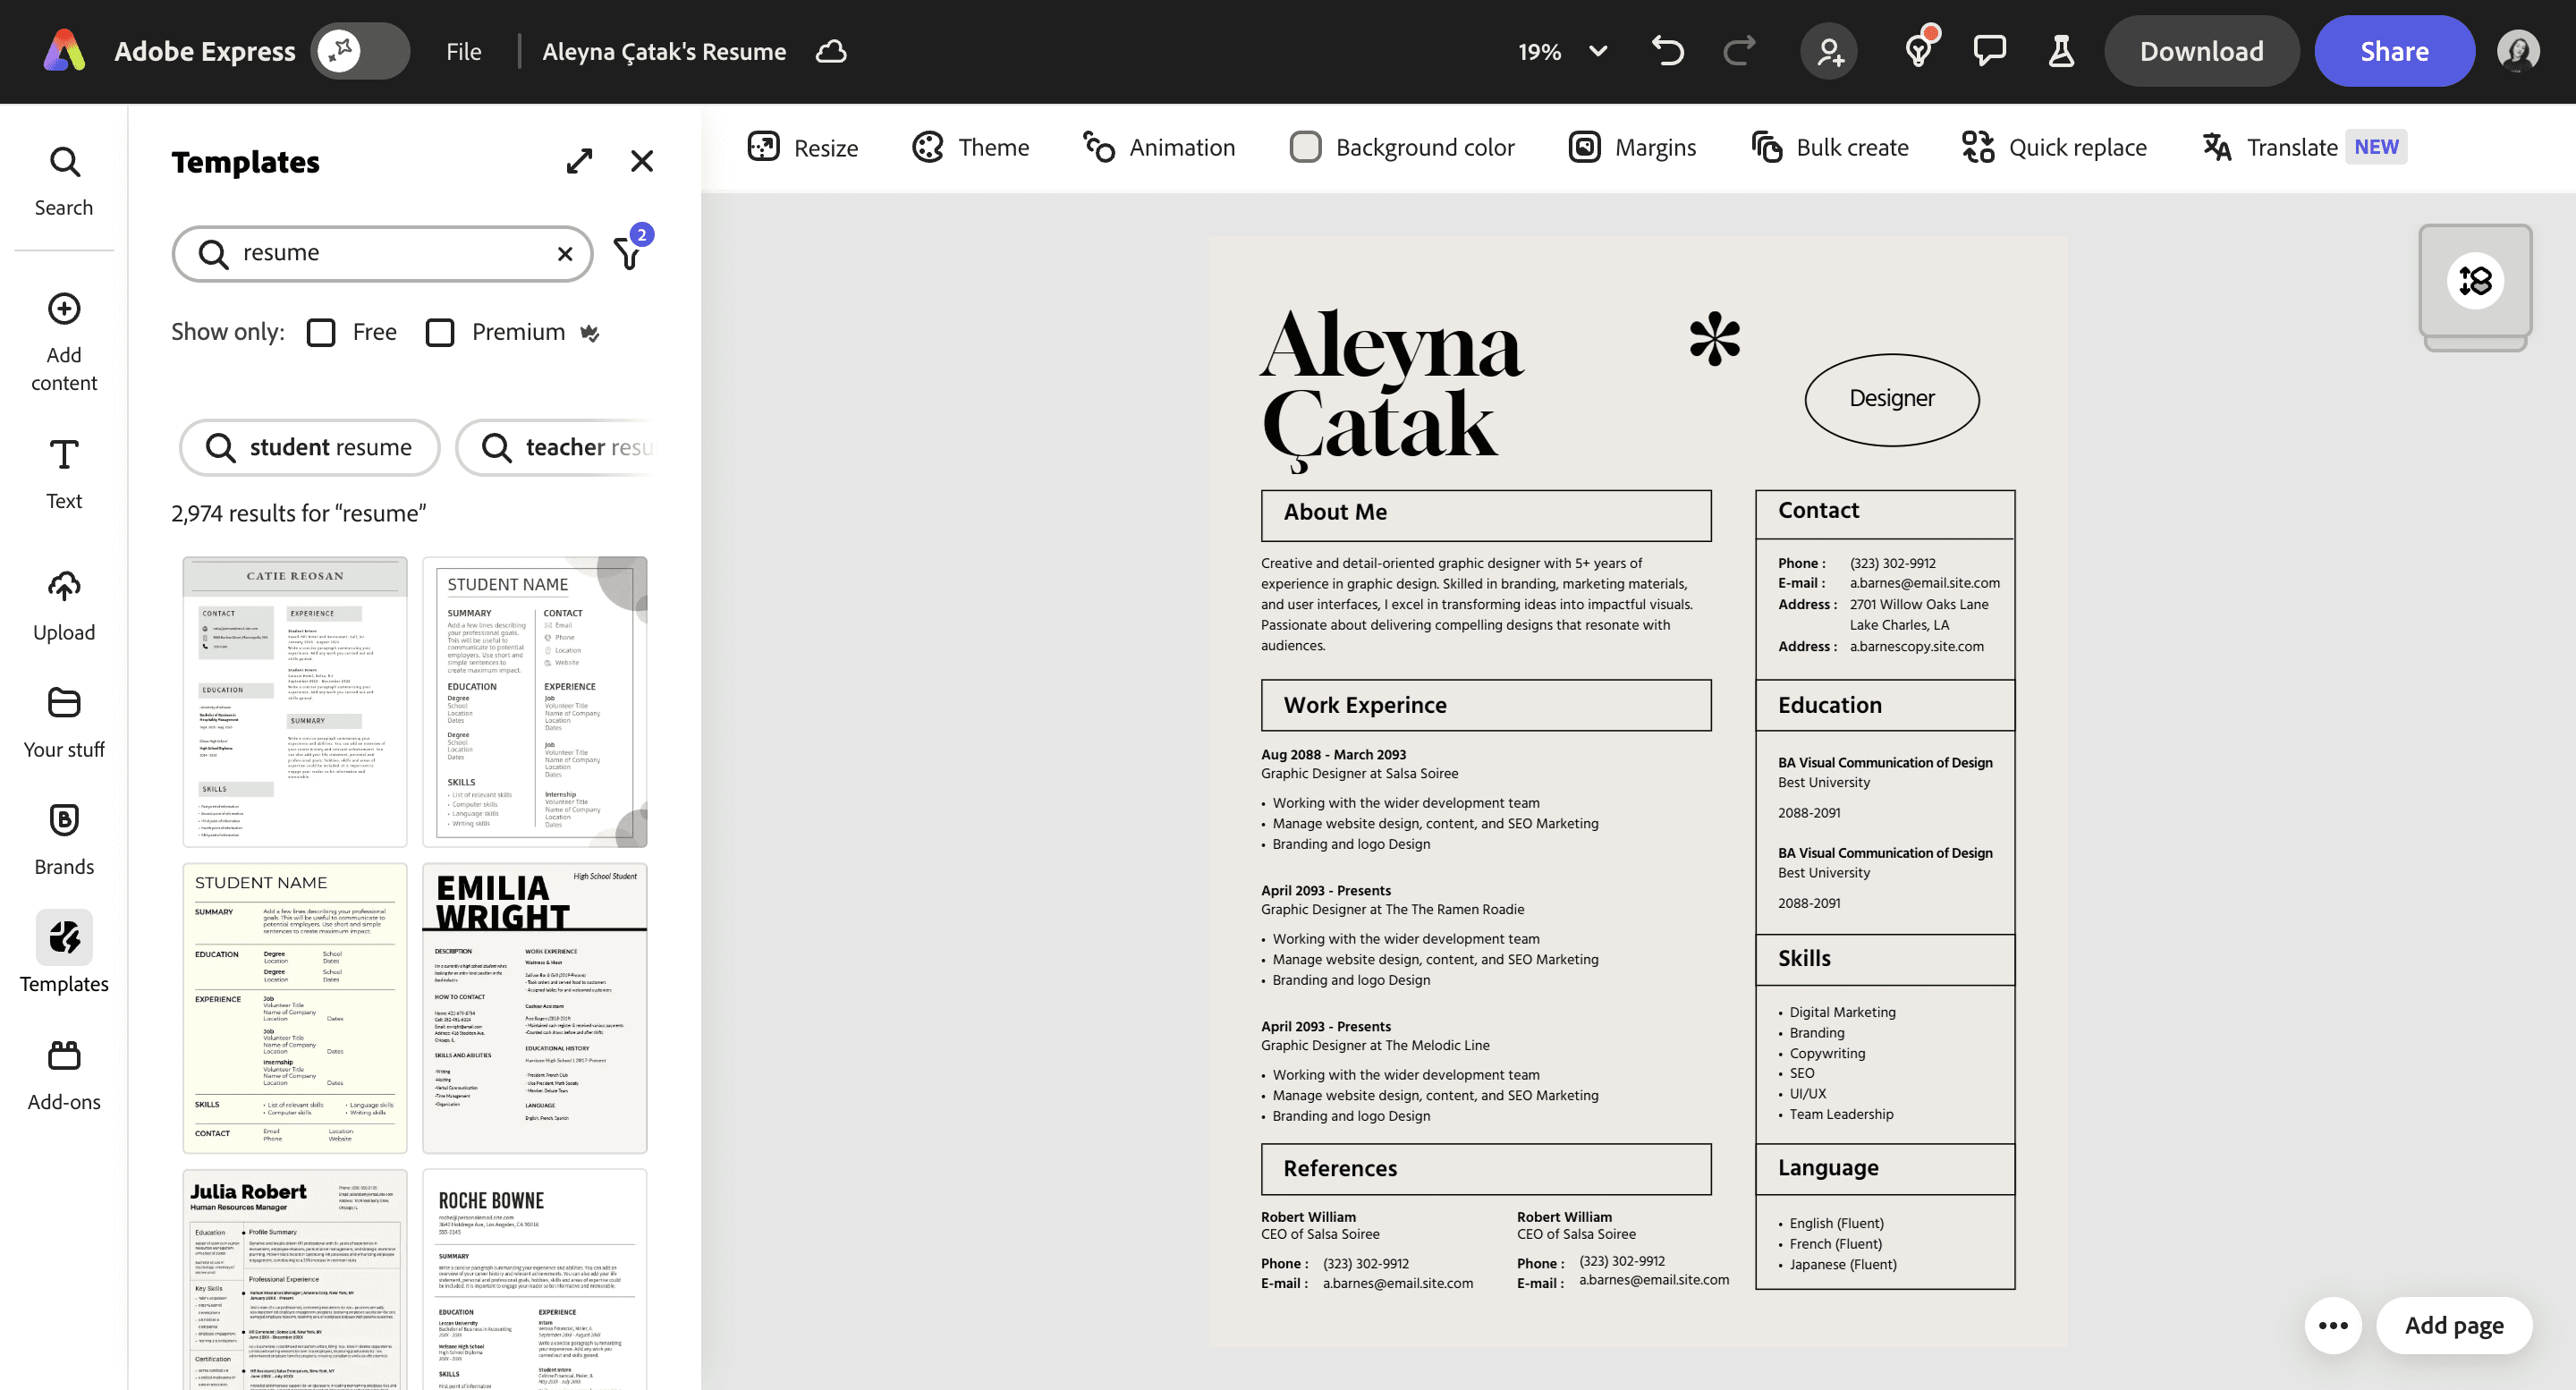Image resolution: width=2576 pixels, height=1390 pixels.
Task: Open the beaker experiments icon
Action: [x=2061, y=51]
